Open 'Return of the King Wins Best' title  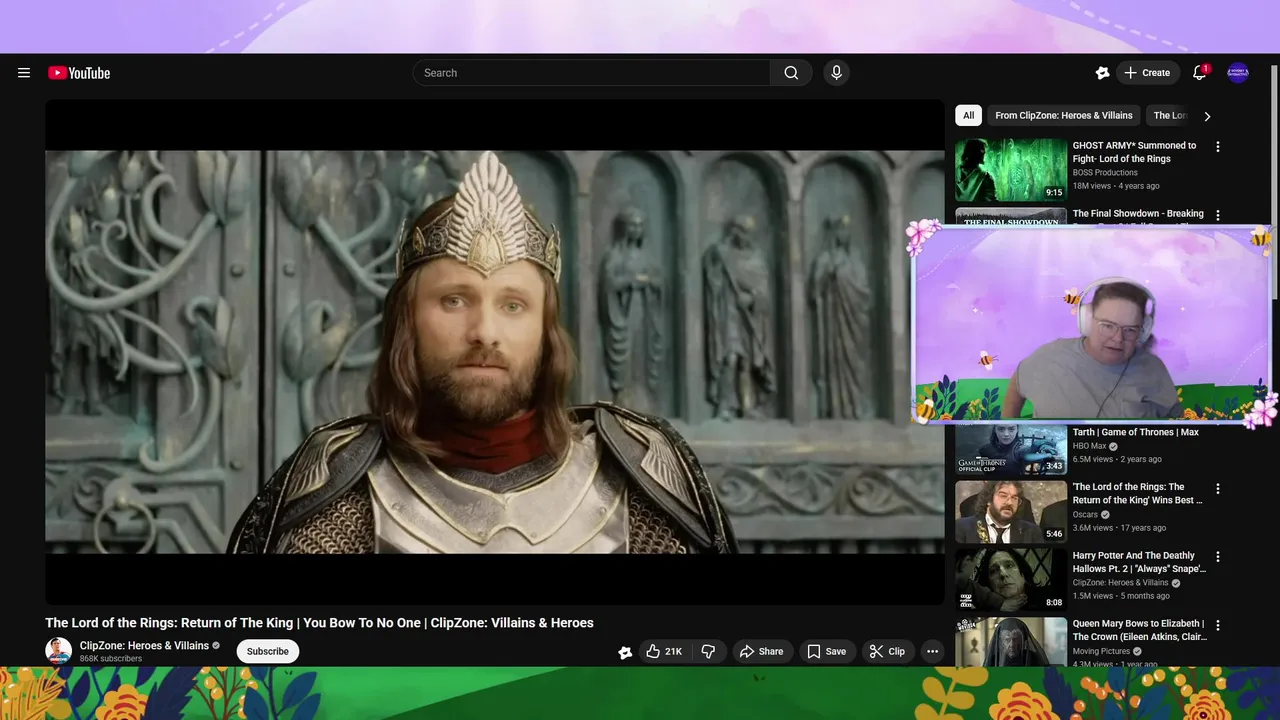[1137, 494]
